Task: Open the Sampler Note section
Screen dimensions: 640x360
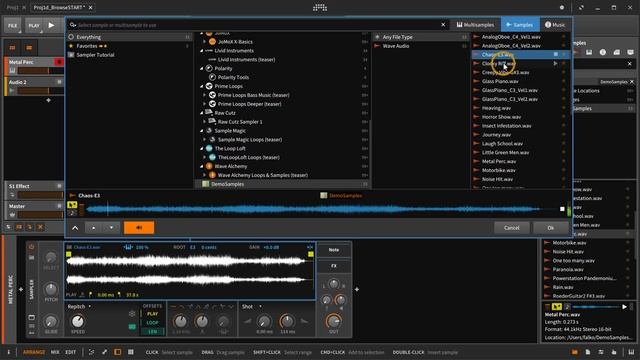Action: pos(334,250)
